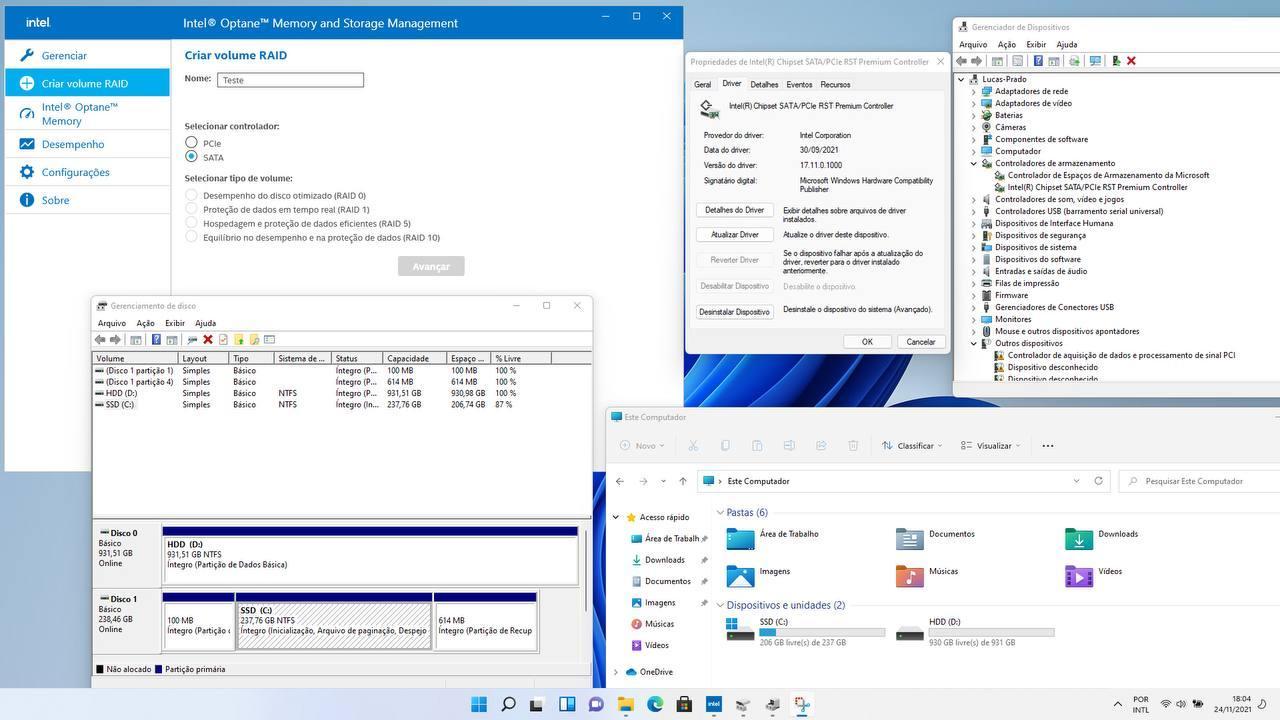Screen dimensions: 1280x720
Task: Click Detalhes do Driver button
Action: coord(734,210)
